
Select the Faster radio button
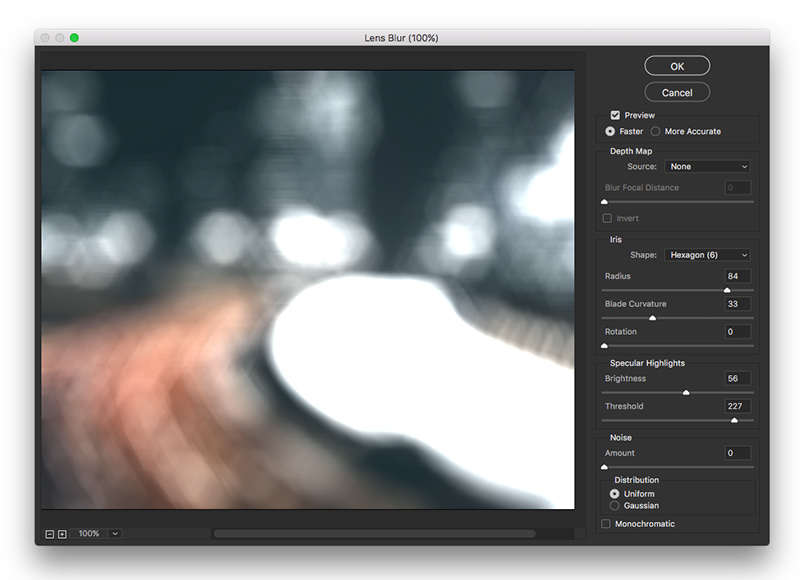click(610, 131)
